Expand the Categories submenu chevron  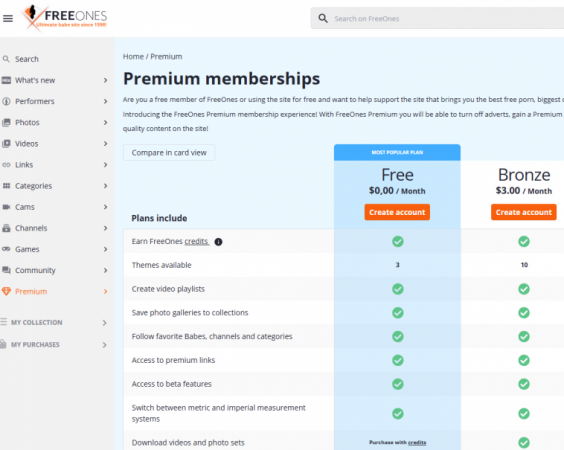coord(105,186)
